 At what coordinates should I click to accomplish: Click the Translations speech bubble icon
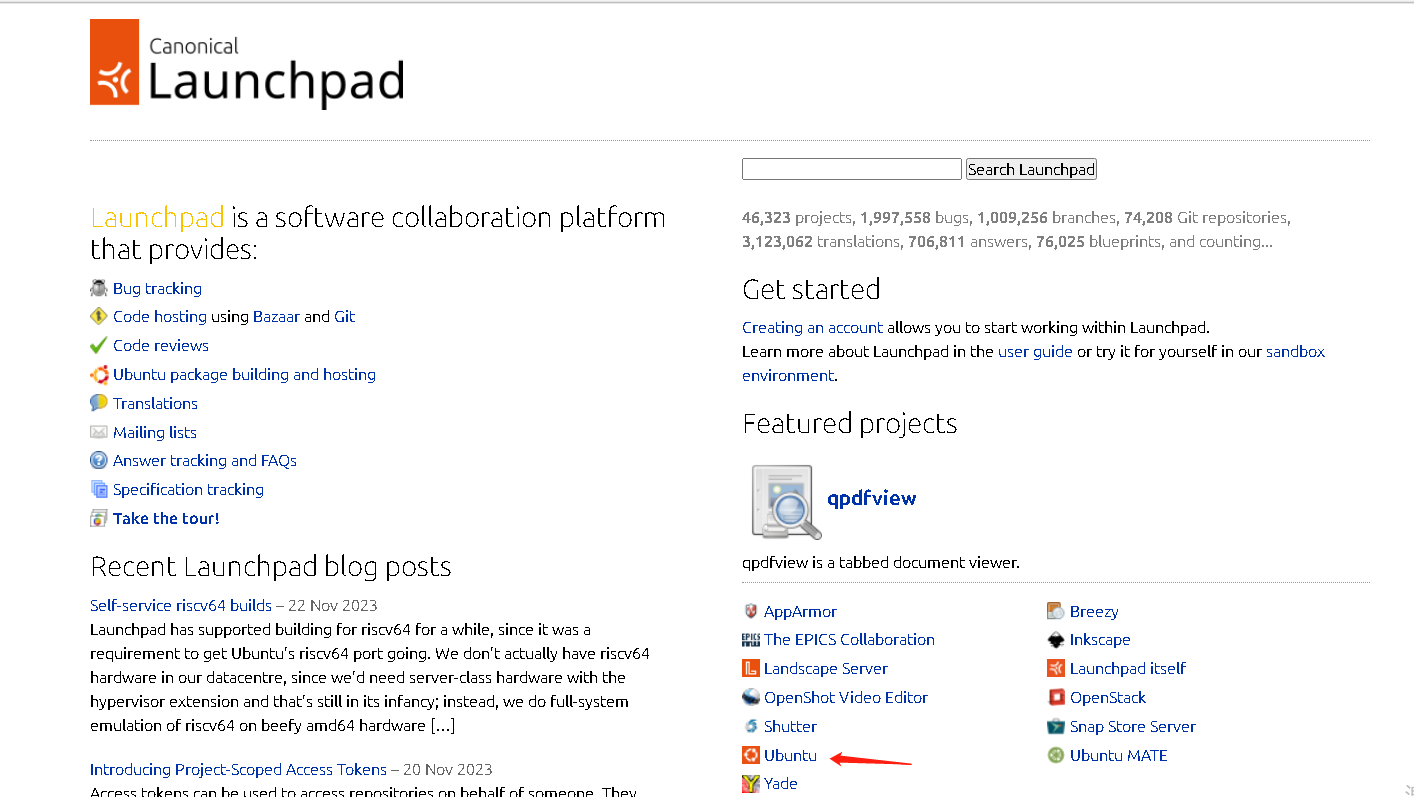click(99, 403)
